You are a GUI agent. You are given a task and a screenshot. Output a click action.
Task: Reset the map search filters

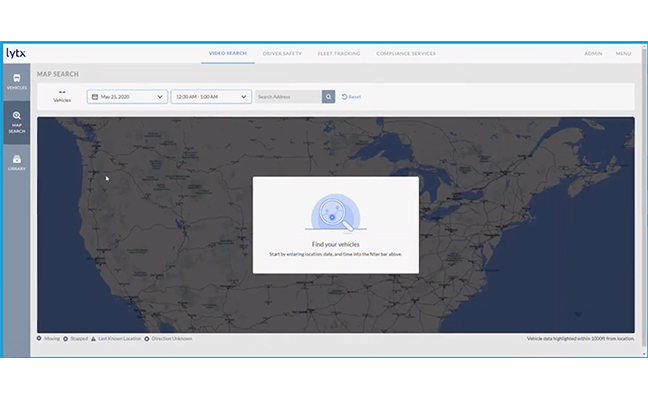point(351,97)
